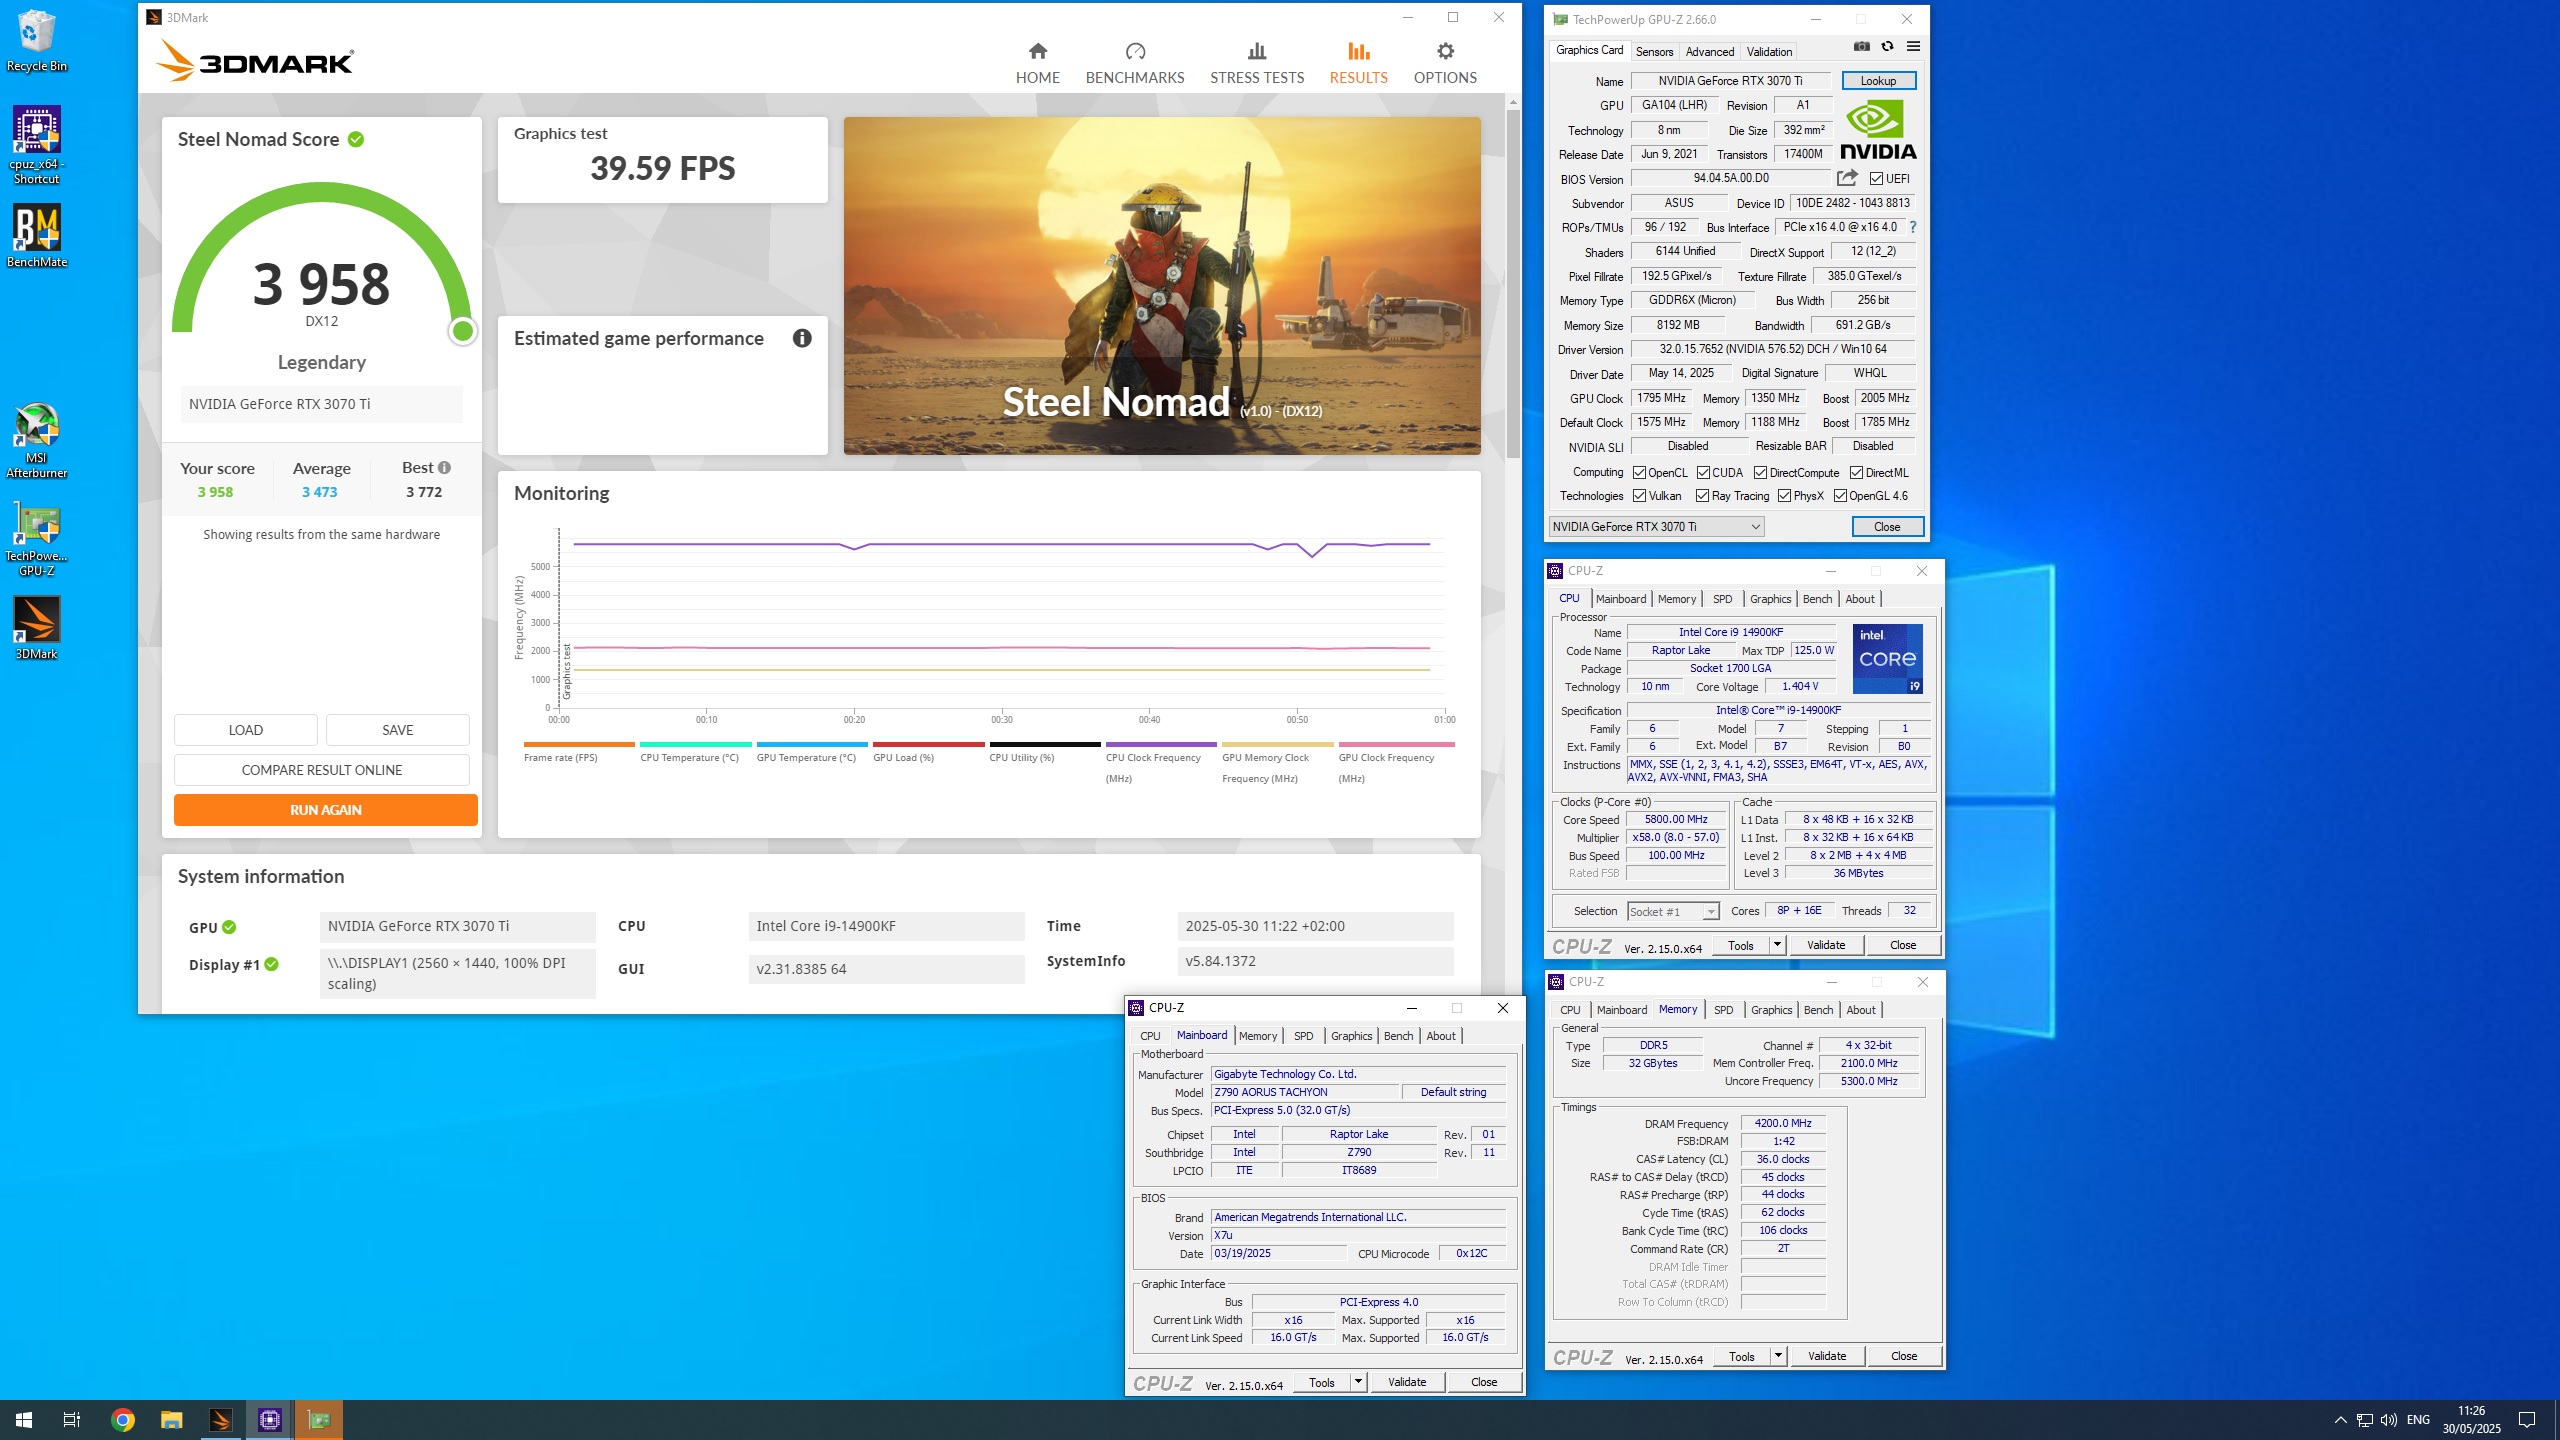
Task: Expand Tools arrow in CPU-Z Memory window
Action: 1778,1356
